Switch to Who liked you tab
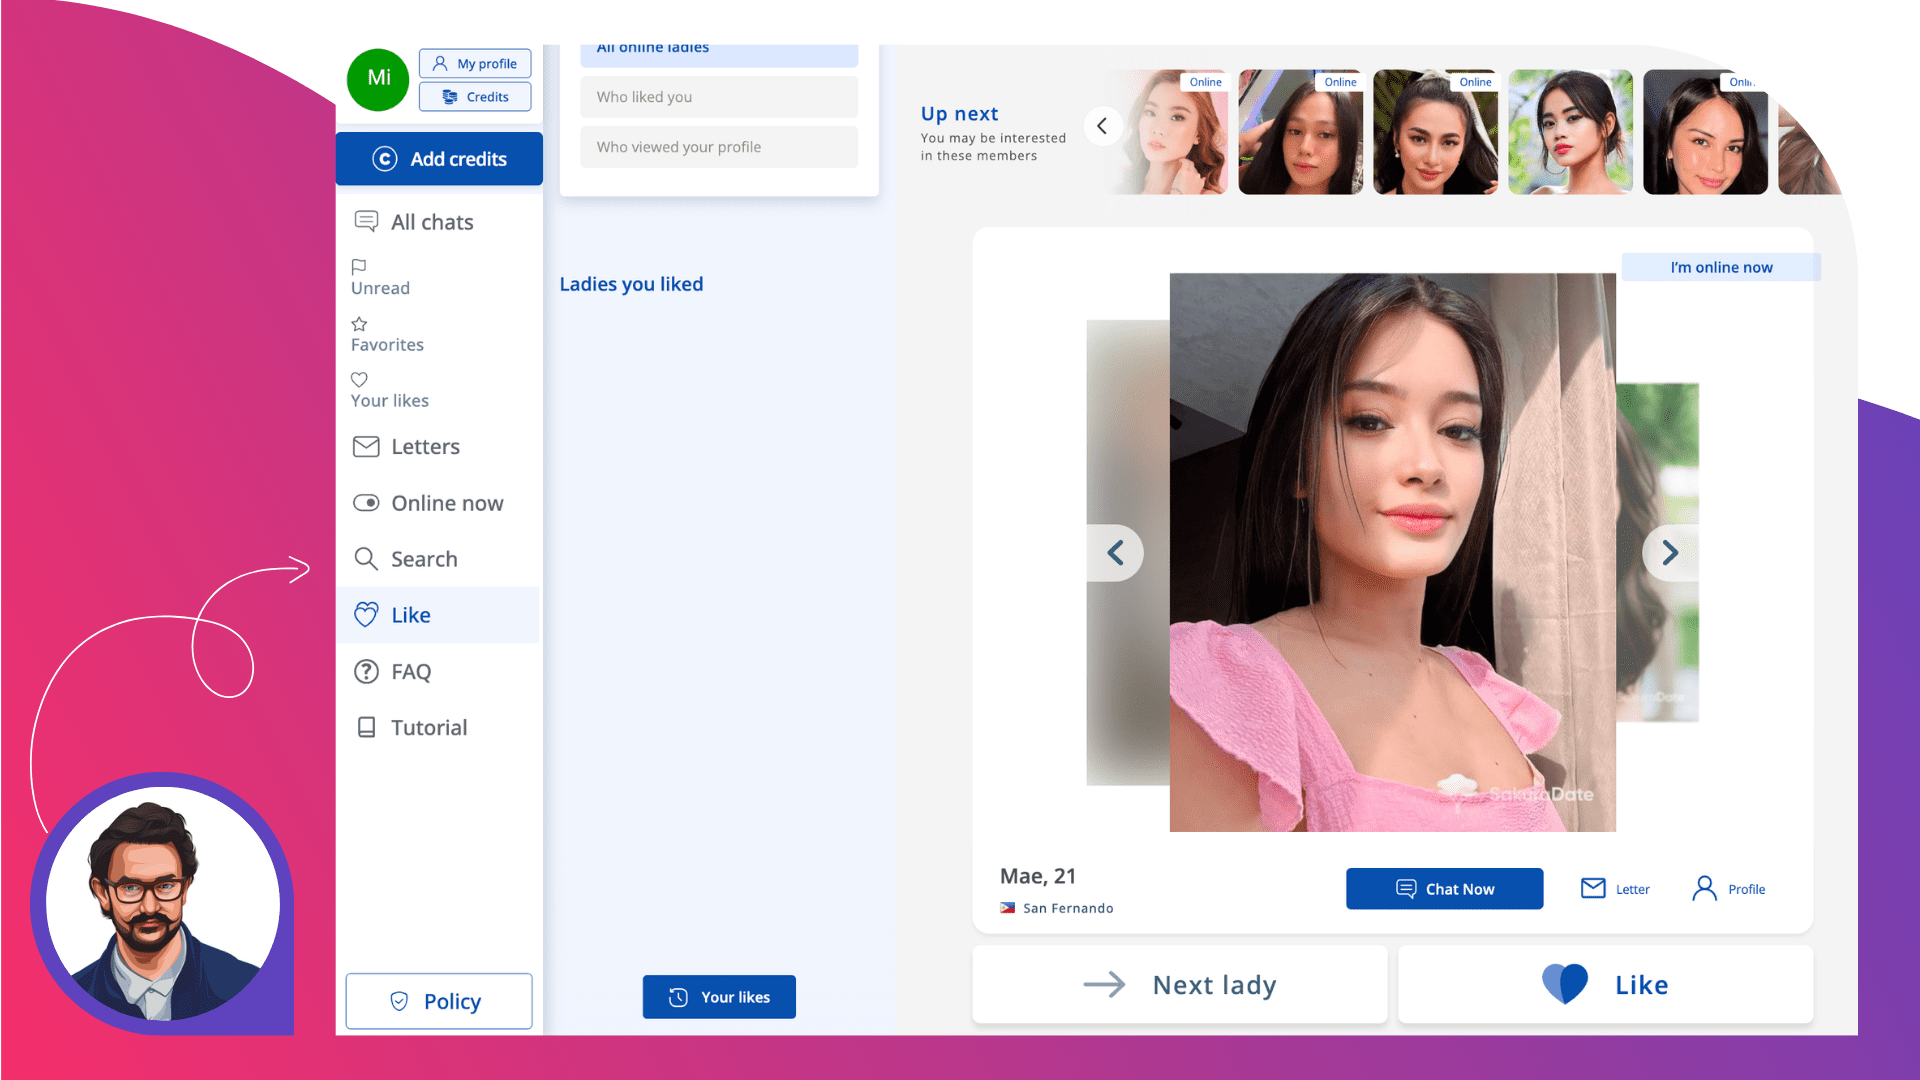This screenshot has width=1920, height=1080. coord(718,96)
